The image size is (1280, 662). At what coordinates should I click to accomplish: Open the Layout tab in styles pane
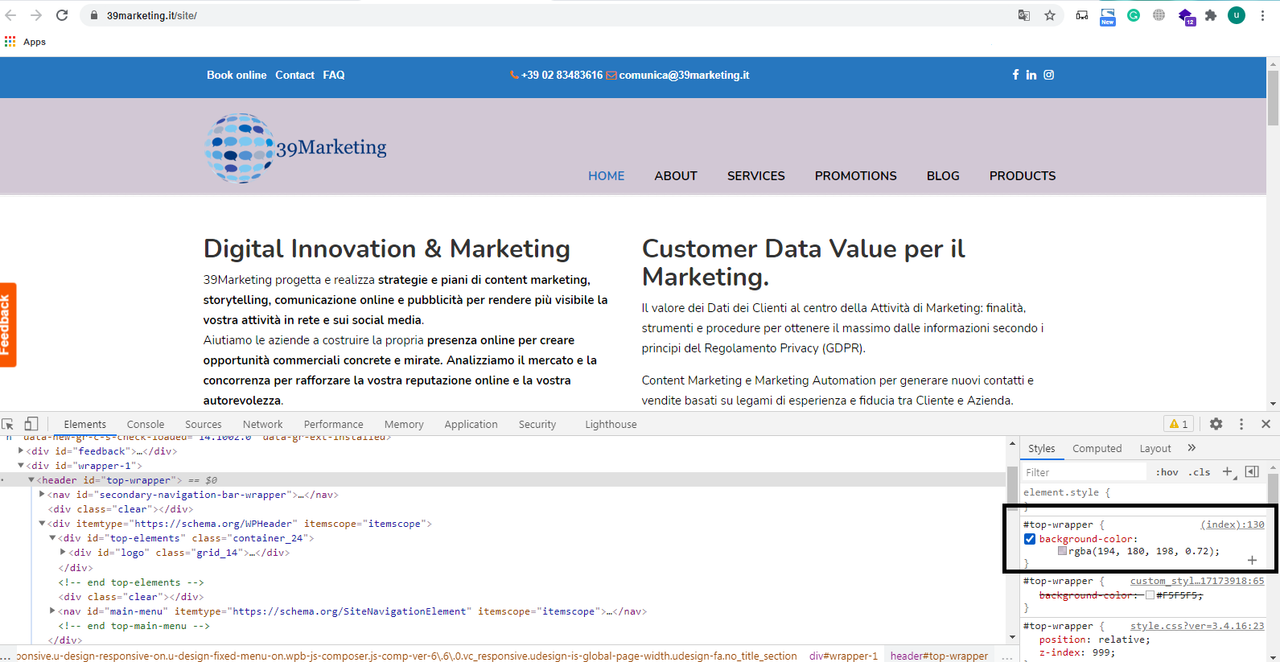pyautogui.click(x=1155, y=448)
